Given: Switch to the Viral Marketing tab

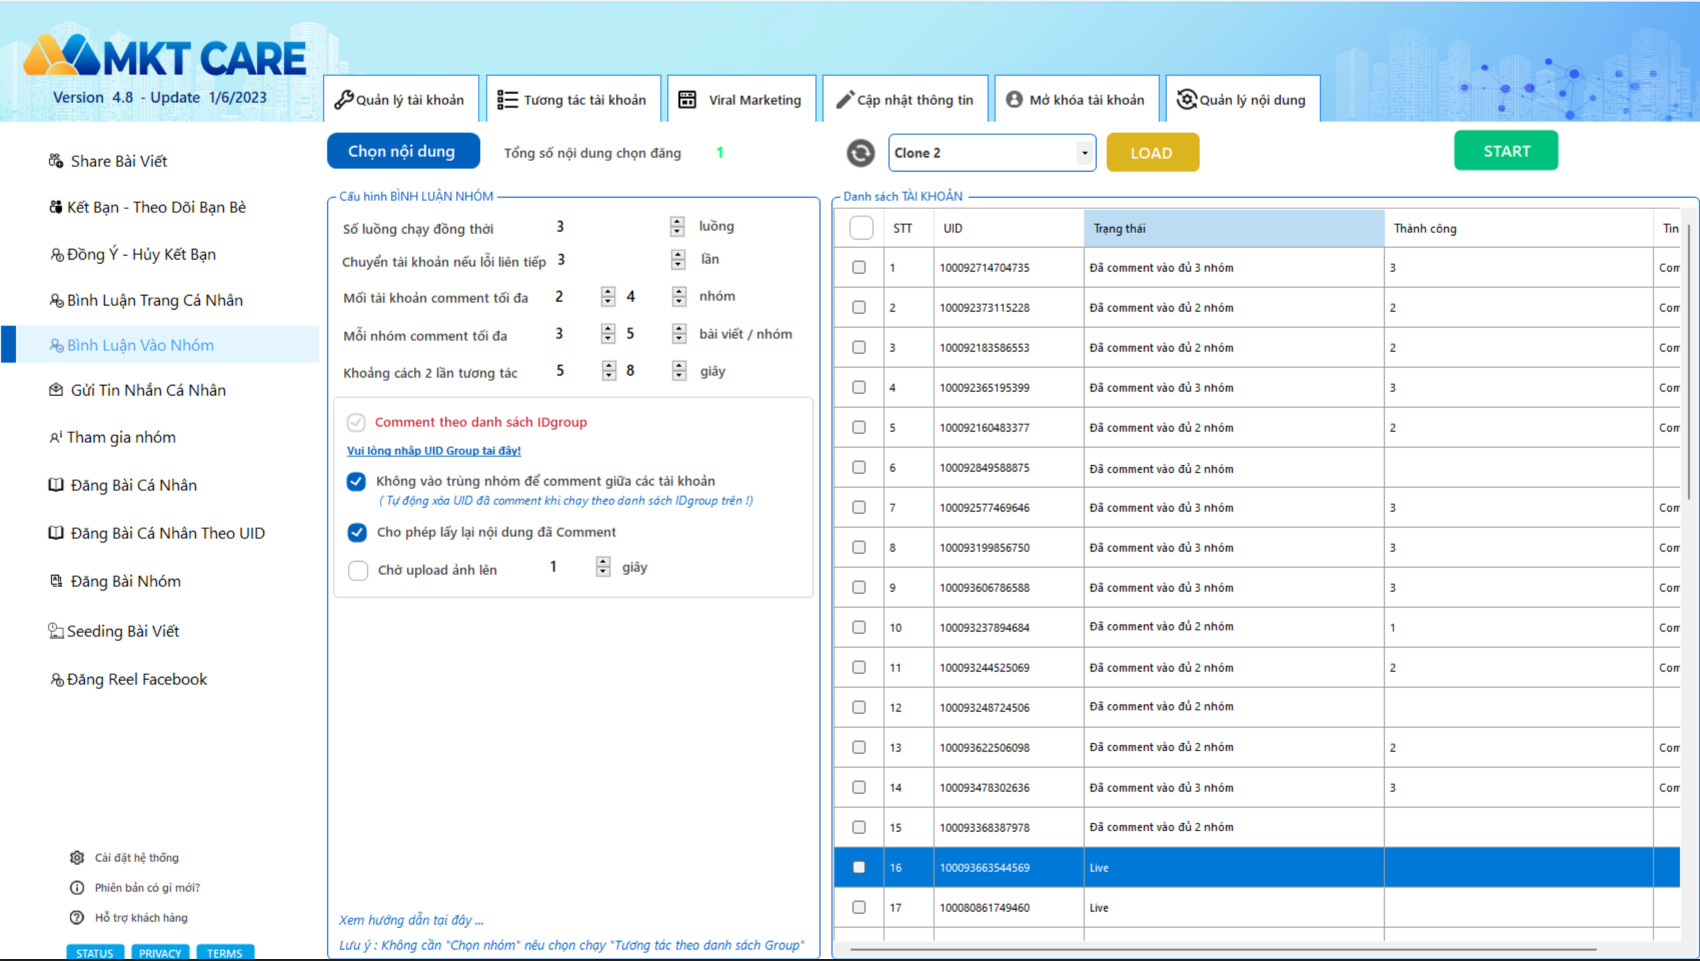Looking at the screenshot, I should 741,100.
